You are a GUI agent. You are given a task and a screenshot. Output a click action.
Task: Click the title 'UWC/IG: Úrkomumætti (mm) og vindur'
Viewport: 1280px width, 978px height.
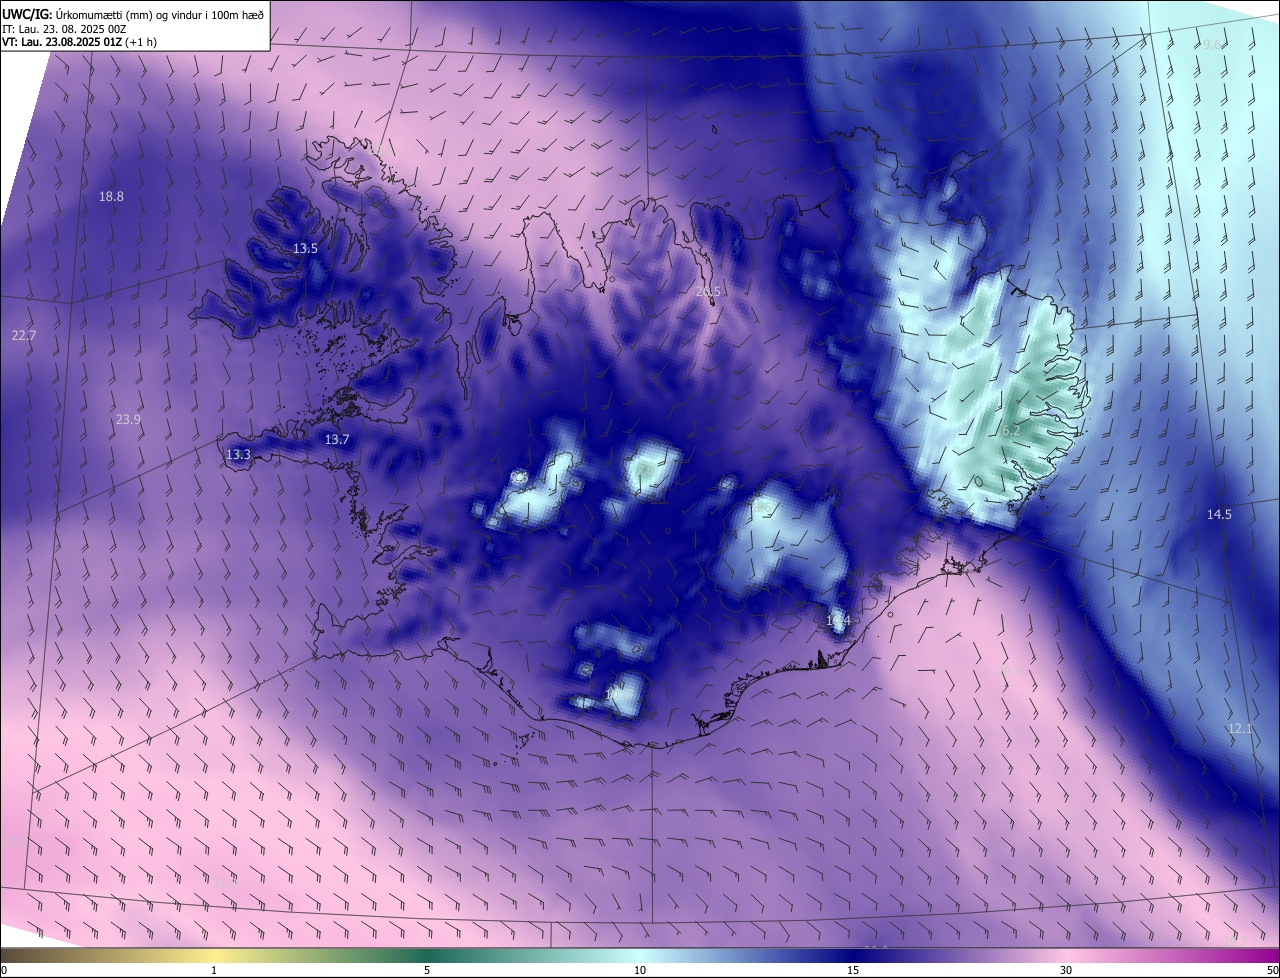[133, 14]
